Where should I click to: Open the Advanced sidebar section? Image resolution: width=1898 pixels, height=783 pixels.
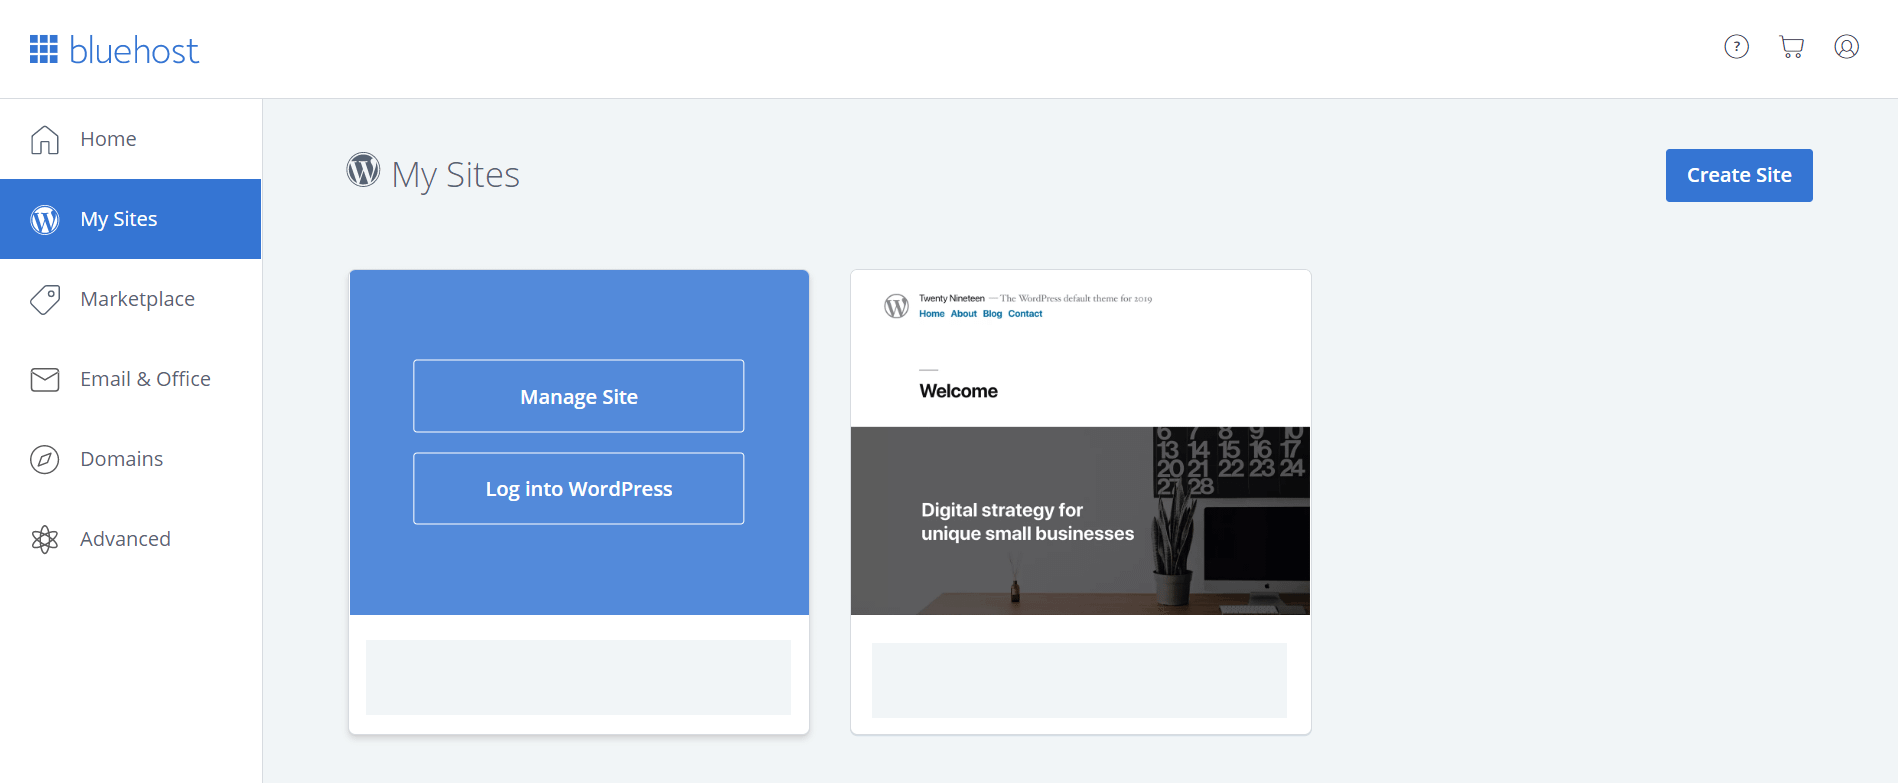[126, 539]
